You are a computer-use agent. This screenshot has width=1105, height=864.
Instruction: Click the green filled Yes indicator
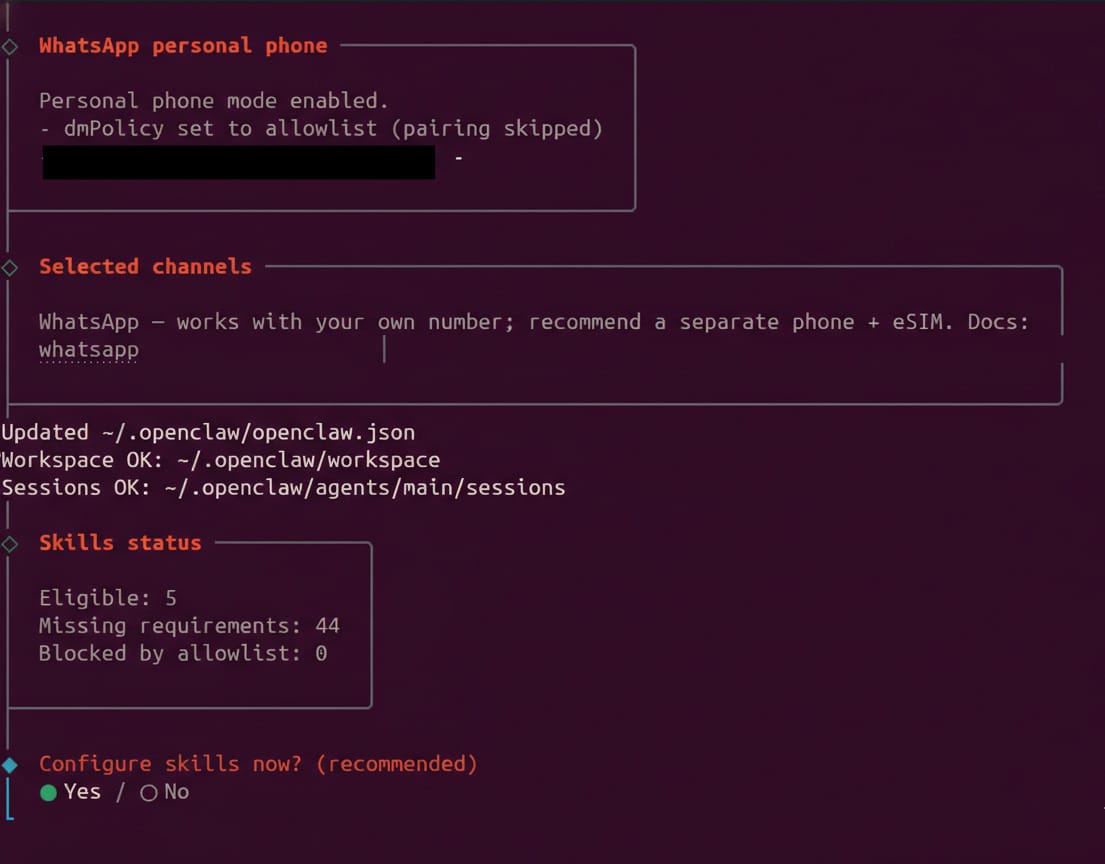click(x=48, y=793)
